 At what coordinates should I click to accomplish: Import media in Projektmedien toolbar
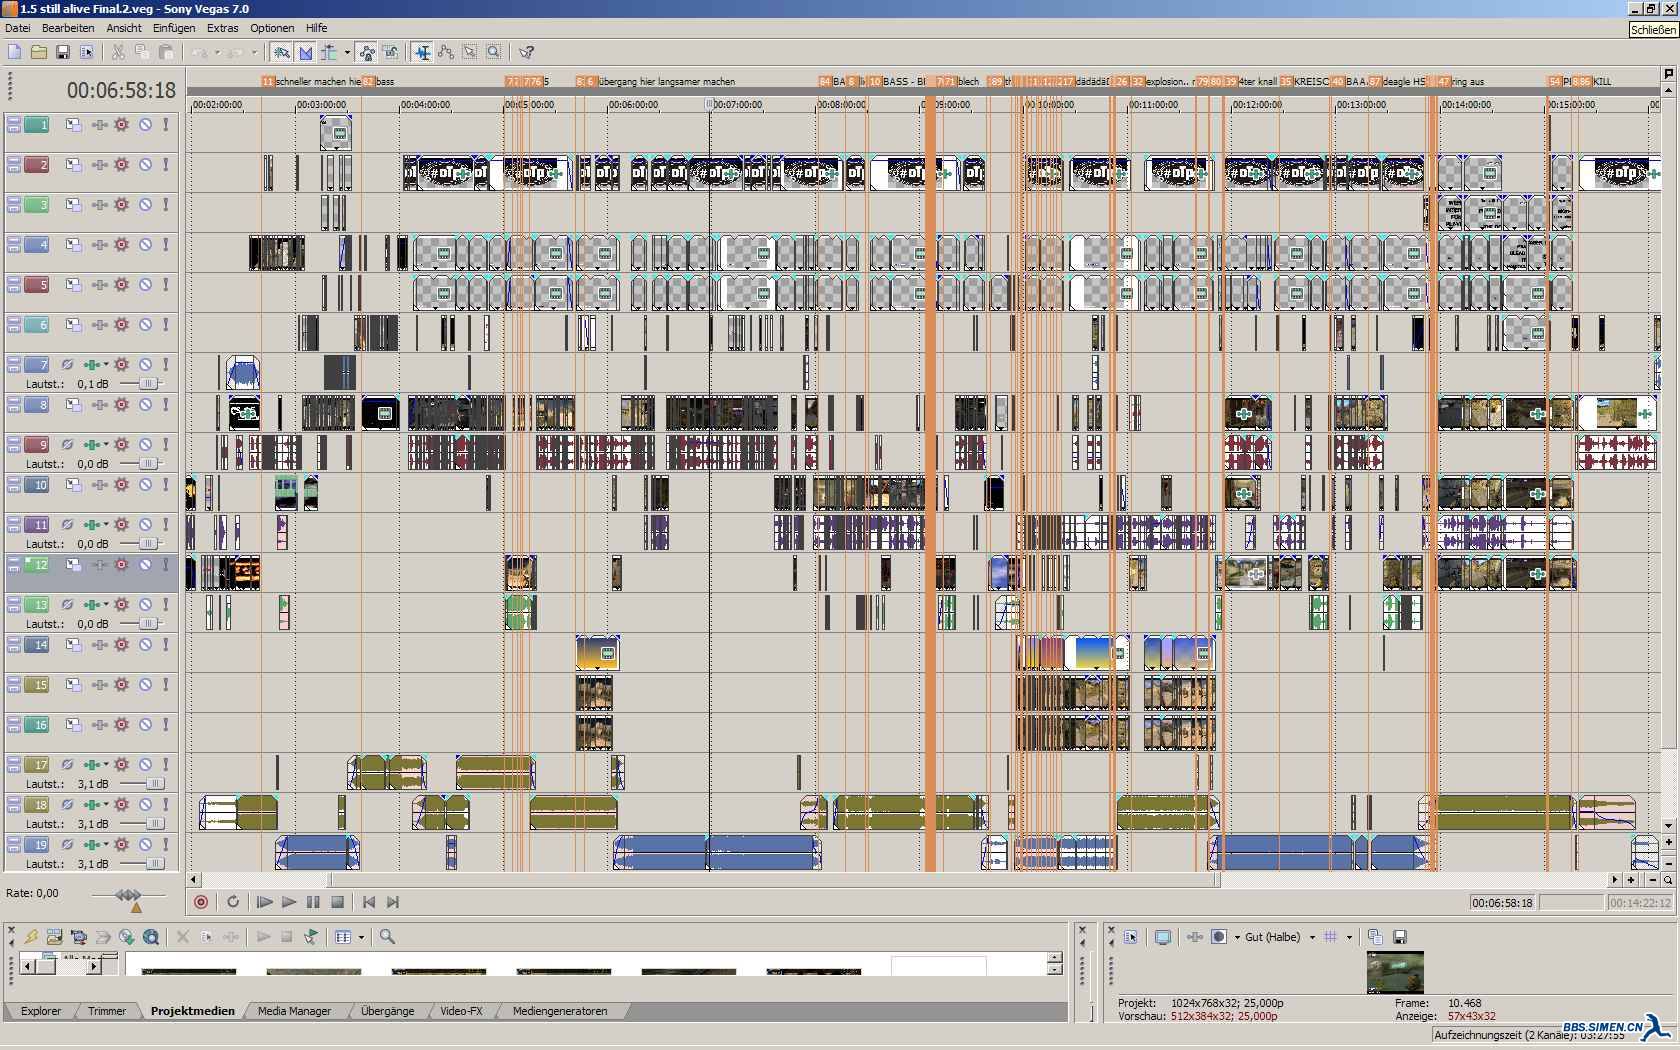[x=54, y=937]
